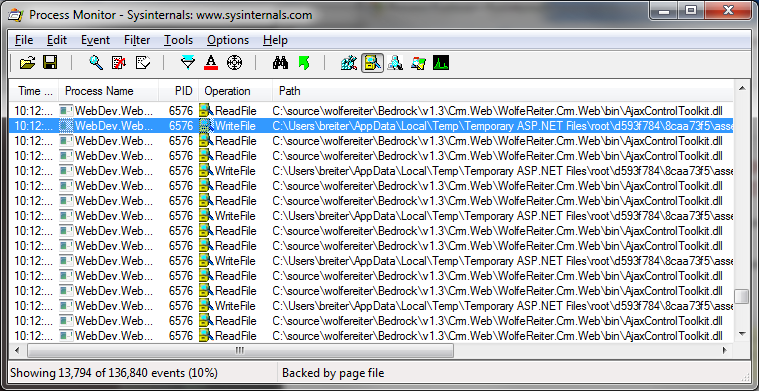Click horizontal scrollbar right arrow
The height and width of the screenshot is (391, 759).
coord(725,350)
